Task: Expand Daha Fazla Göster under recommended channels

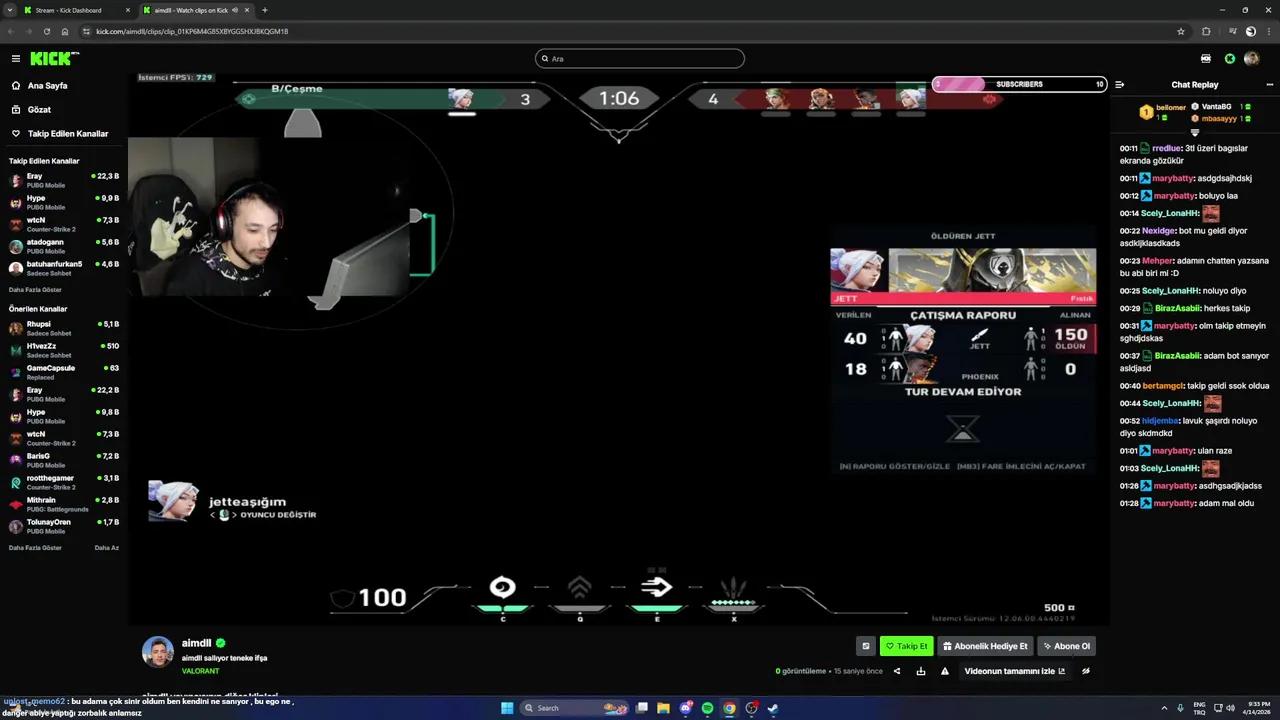Action: (x=35, y=548)
